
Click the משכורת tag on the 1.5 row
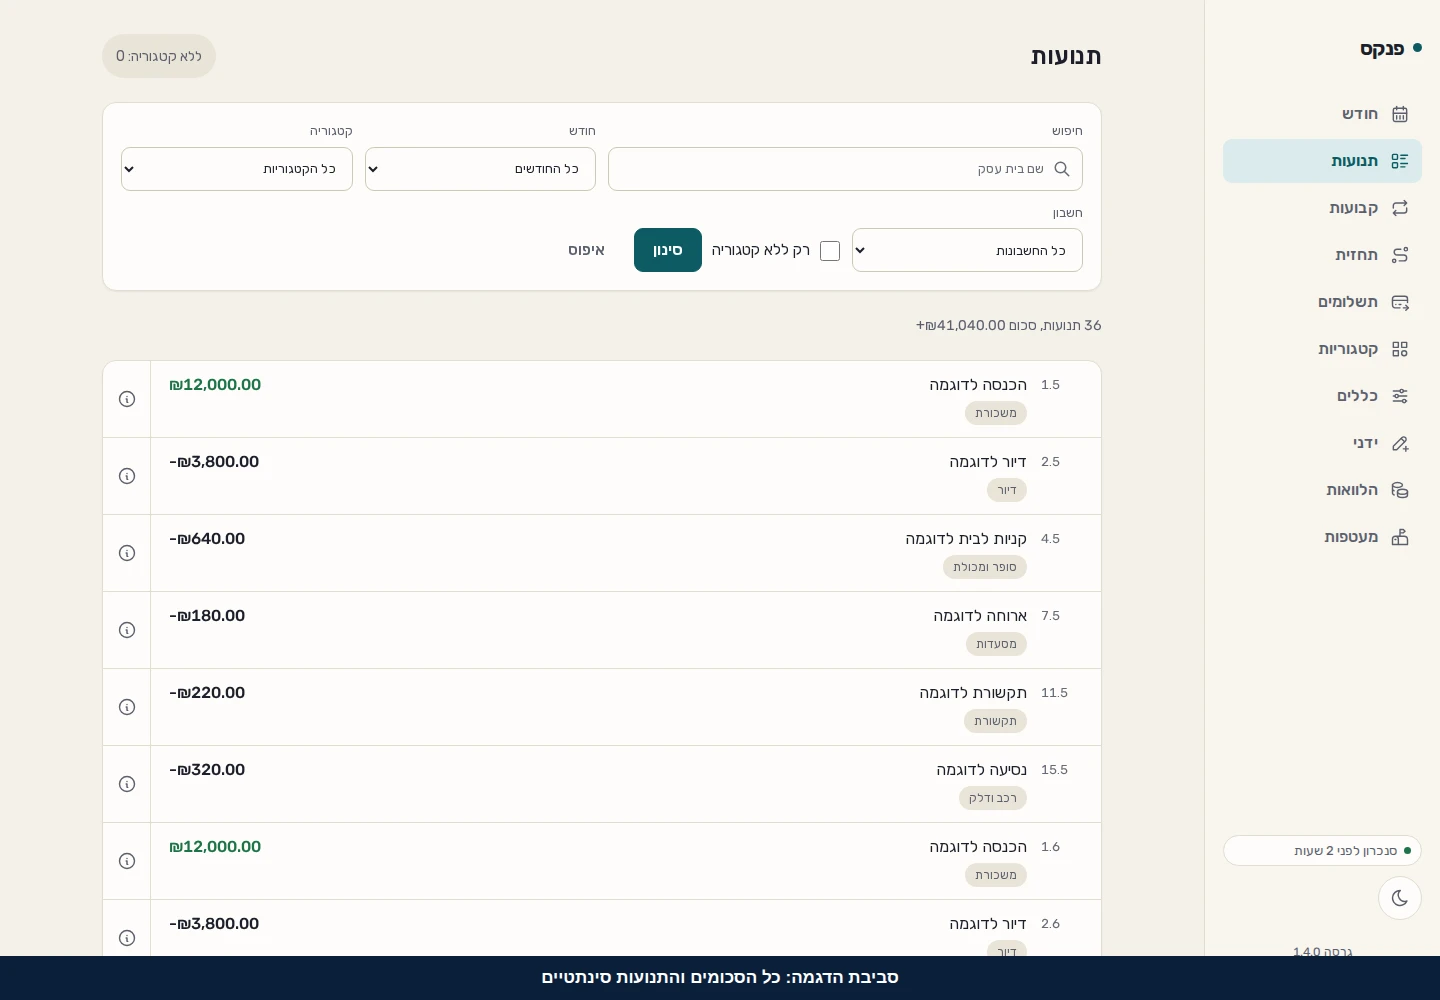click(x=996, y=413)
